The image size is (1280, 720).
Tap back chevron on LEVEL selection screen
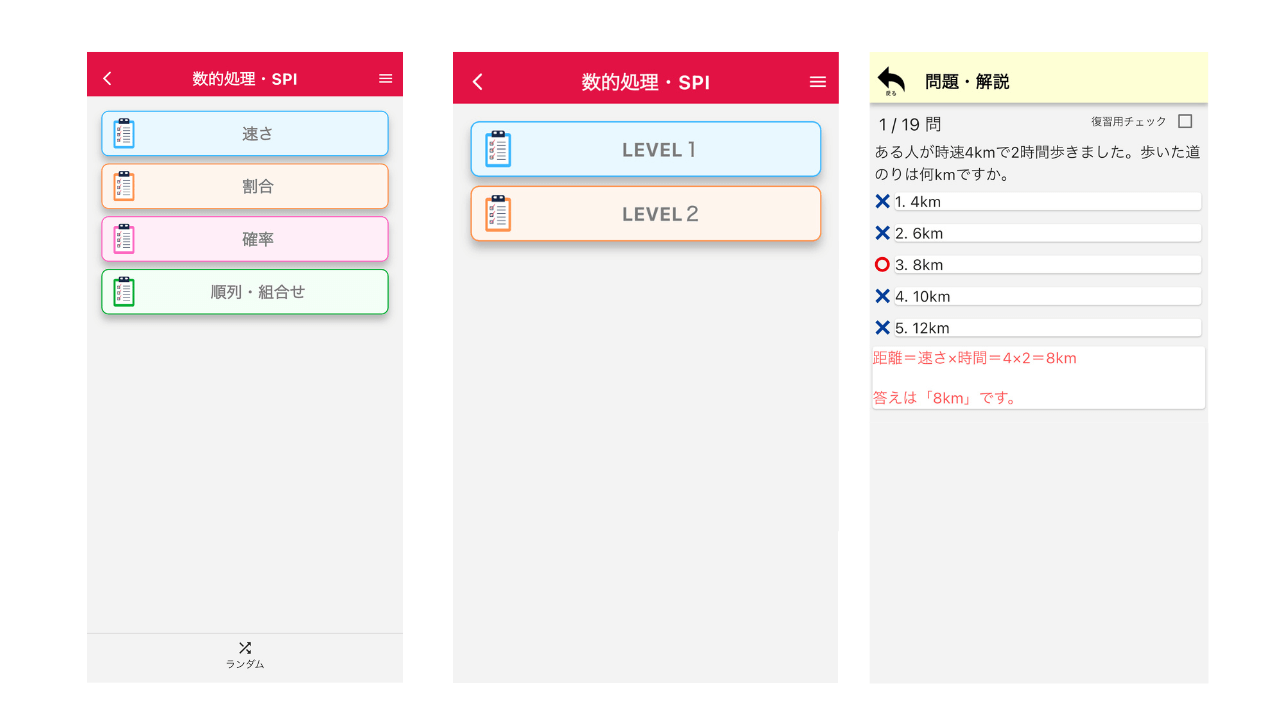click(478, 82)
